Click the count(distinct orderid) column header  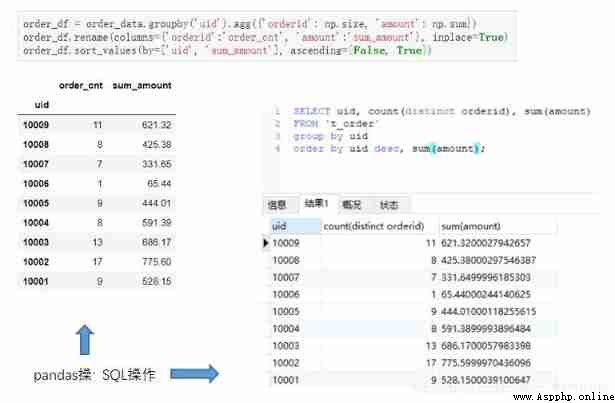click(374, 226)
